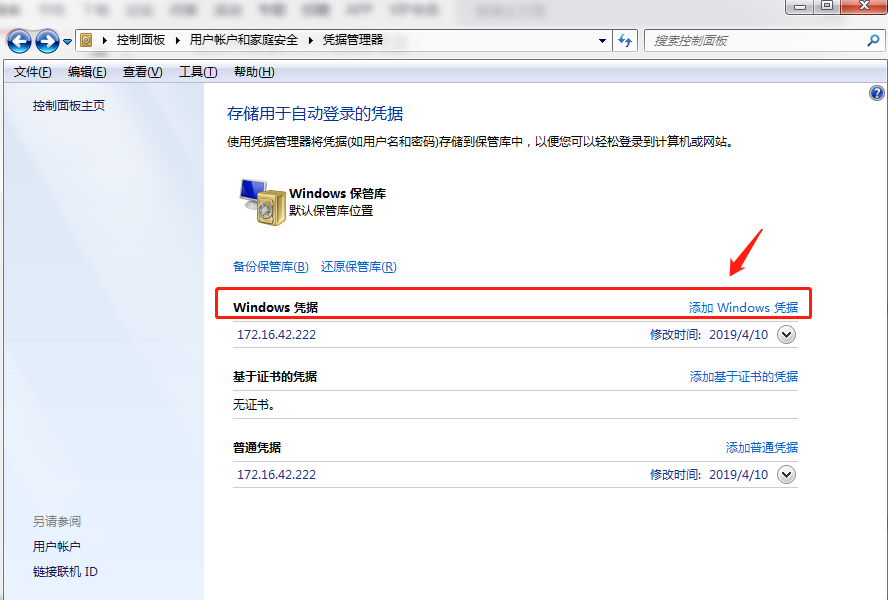Screen dimensions: 888x600
Task: Open the 编辑(E) menu
Action: pos(87,72)
